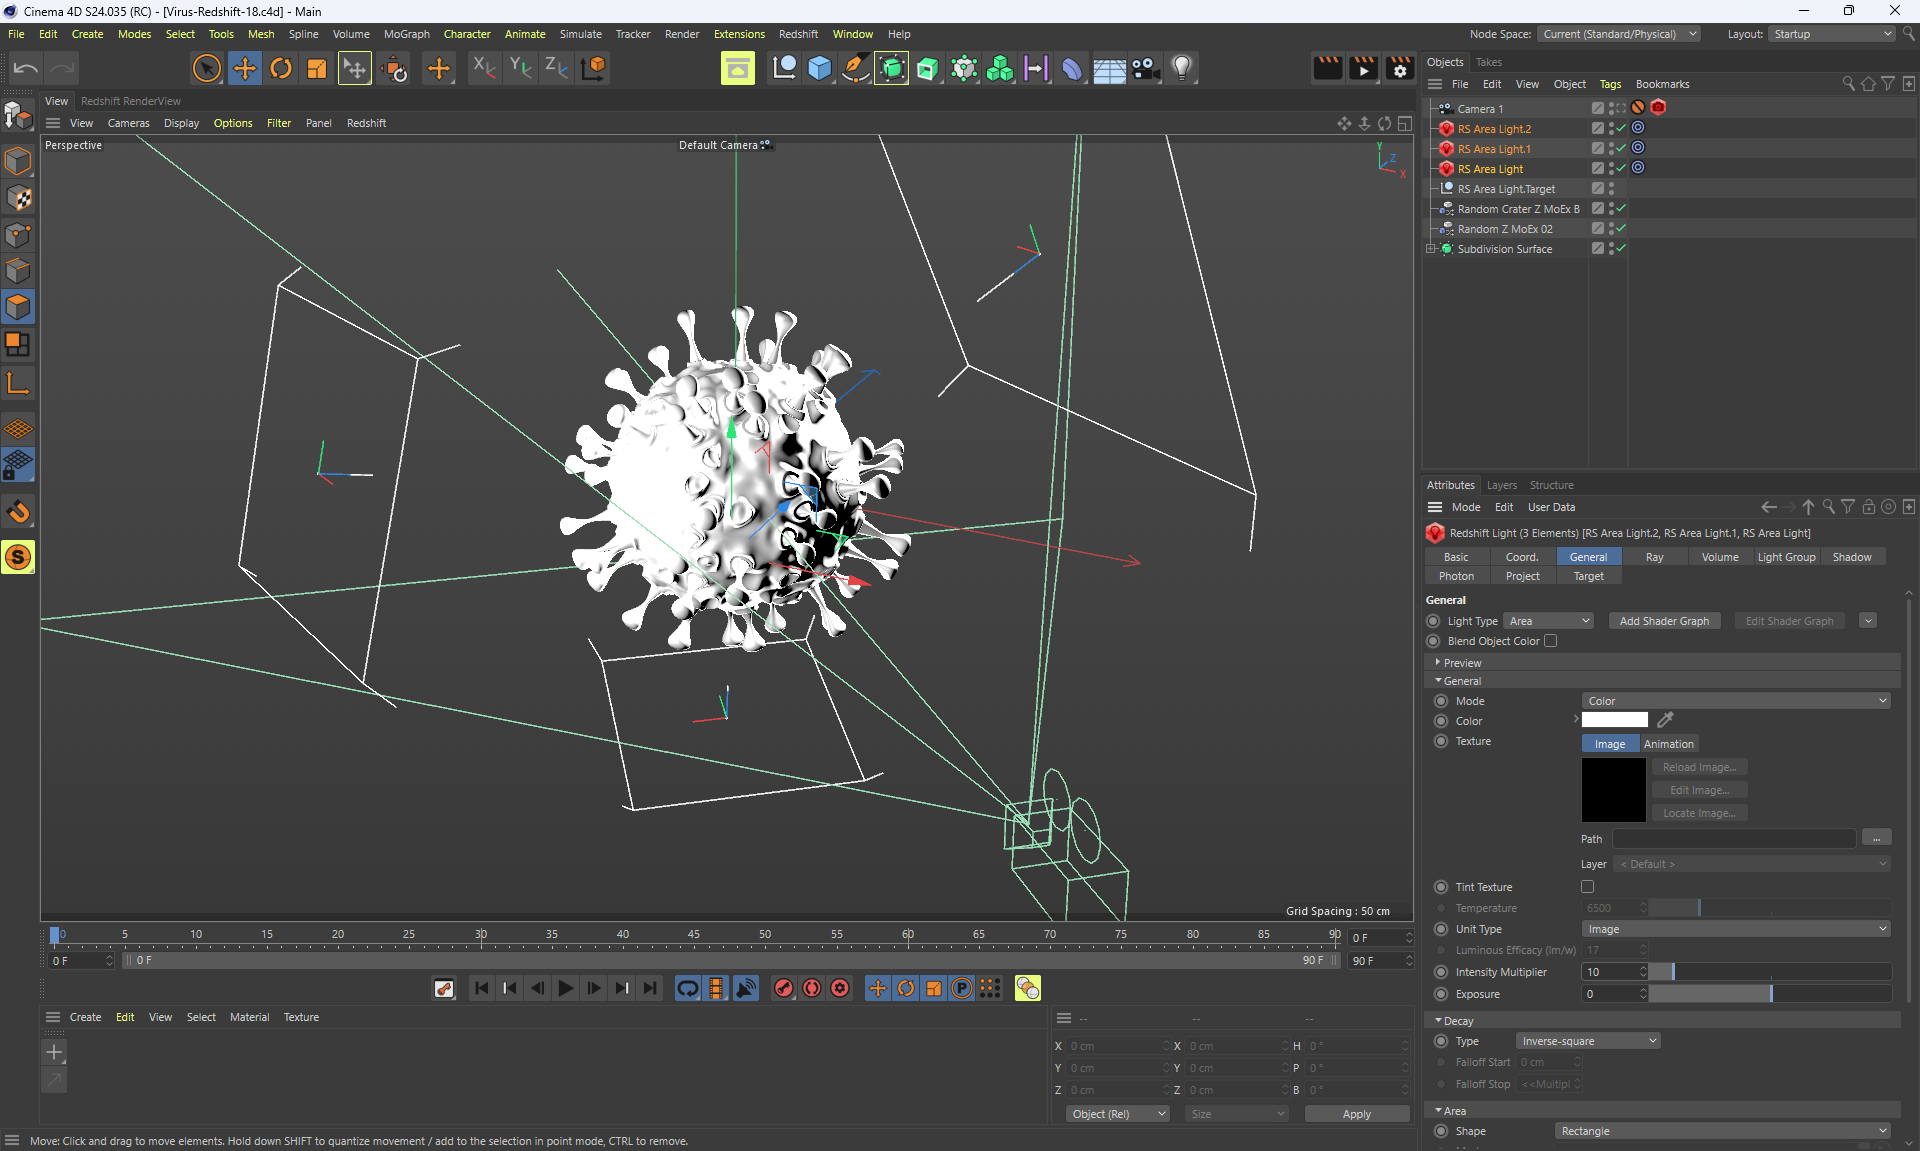Click the Add Shader Graph button

point(1664,621)
